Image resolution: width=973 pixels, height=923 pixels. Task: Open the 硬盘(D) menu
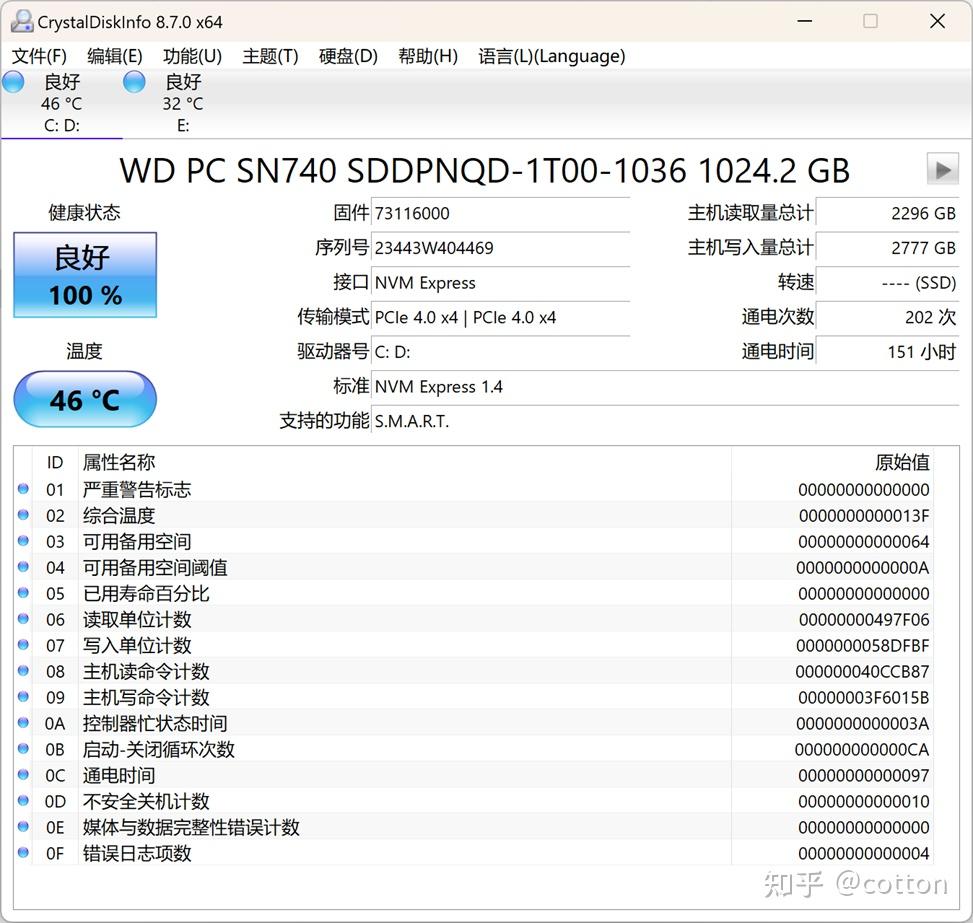348,56
